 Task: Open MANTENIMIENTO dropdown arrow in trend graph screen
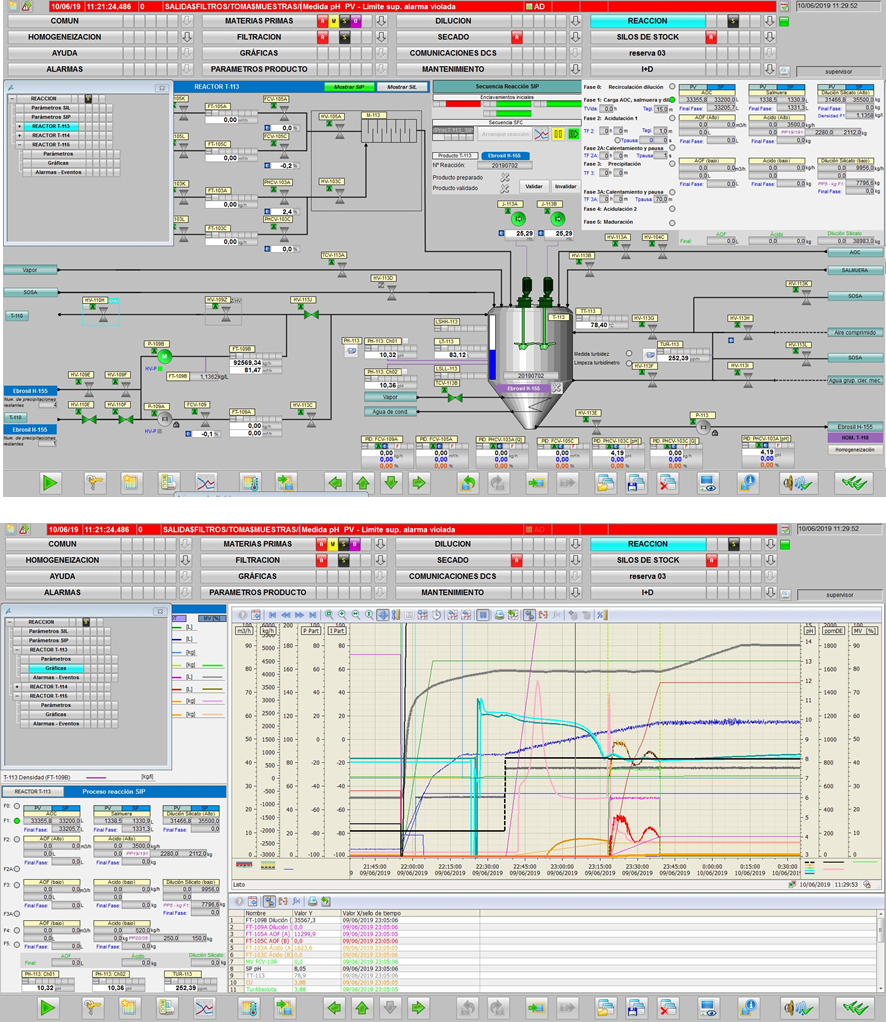click(576, 592)
